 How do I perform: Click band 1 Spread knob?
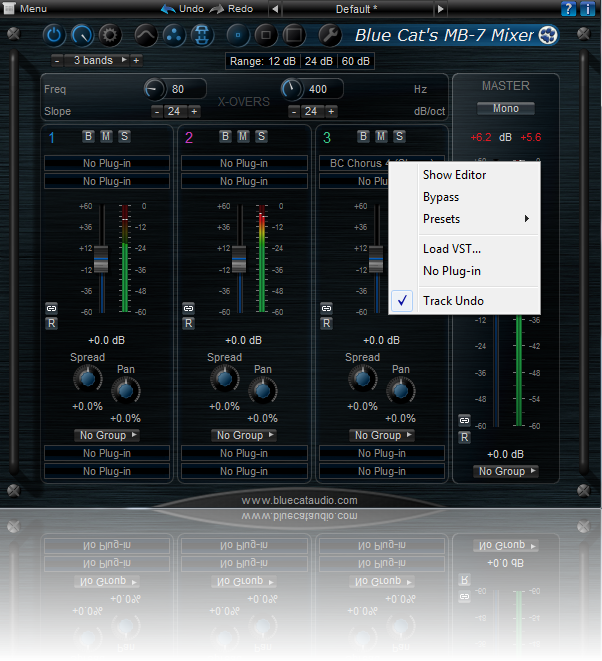click(x=88, y=379)
